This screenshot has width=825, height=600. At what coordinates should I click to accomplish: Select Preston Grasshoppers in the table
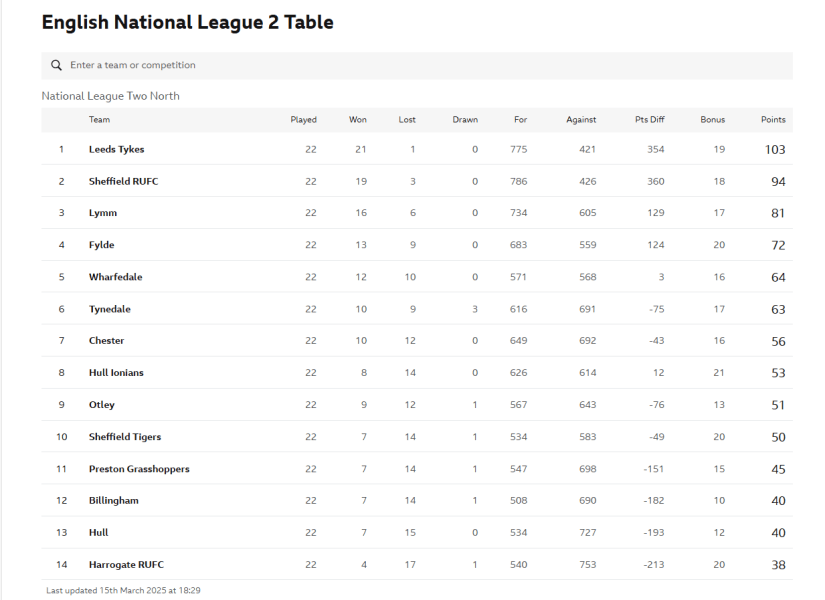(139, 469)
